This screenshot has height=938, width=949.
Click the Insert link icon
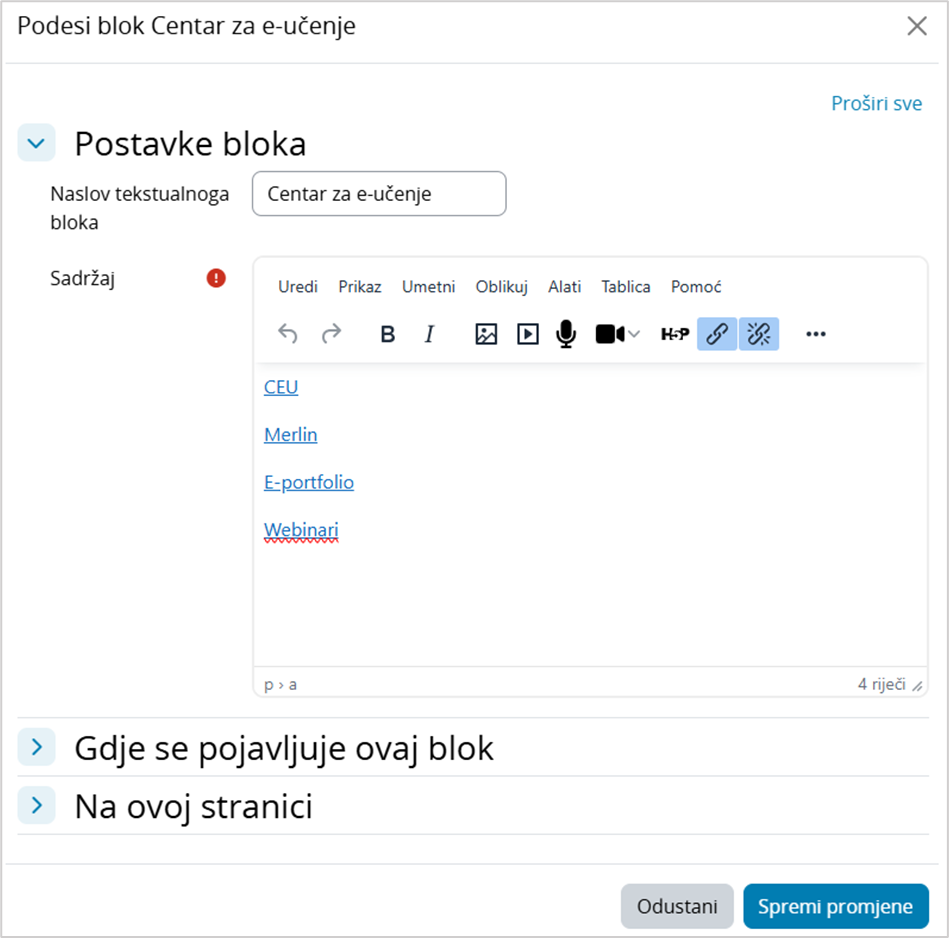coord(717,334)
